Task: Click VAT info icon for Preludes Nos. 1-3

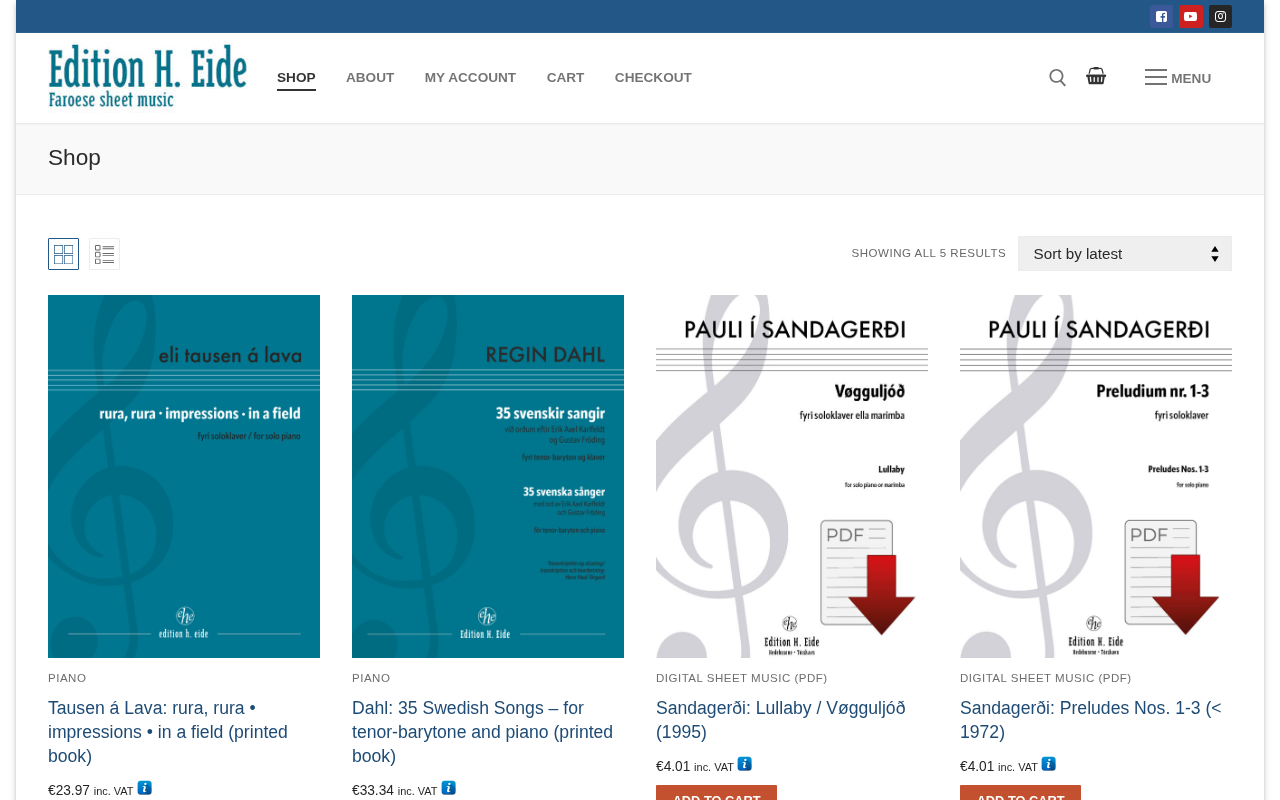Action: 1049,764
